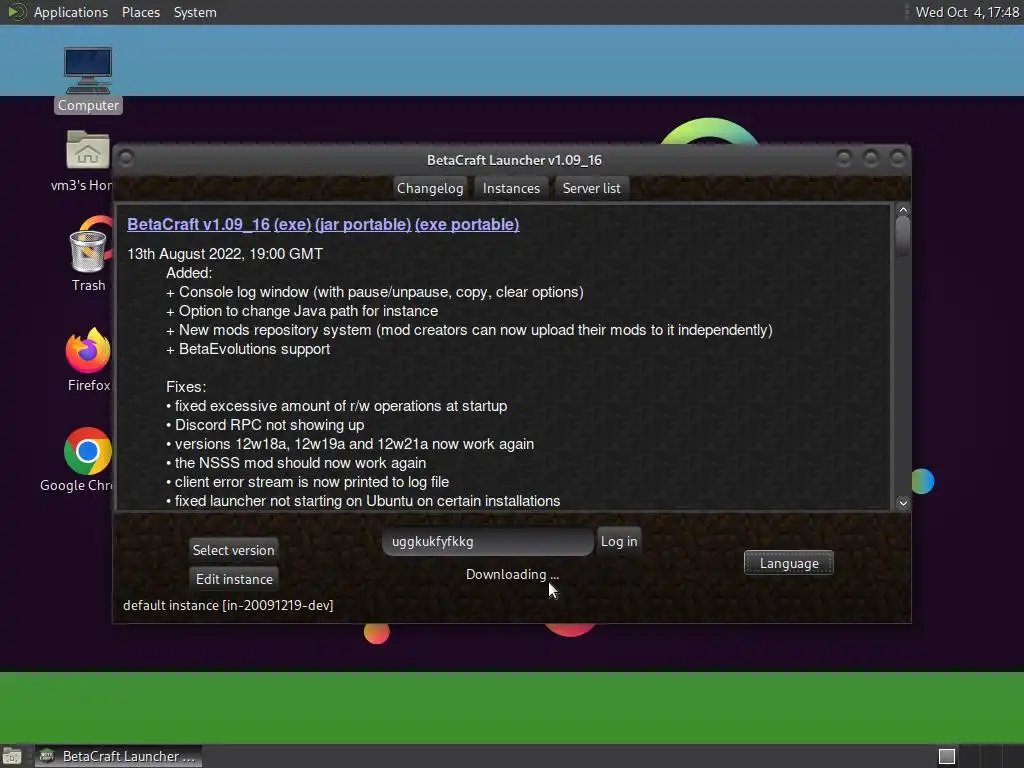The image size is (1024, 768).
Task: Click 'Option to change Java path for instance' line
Action: point(302,311)
